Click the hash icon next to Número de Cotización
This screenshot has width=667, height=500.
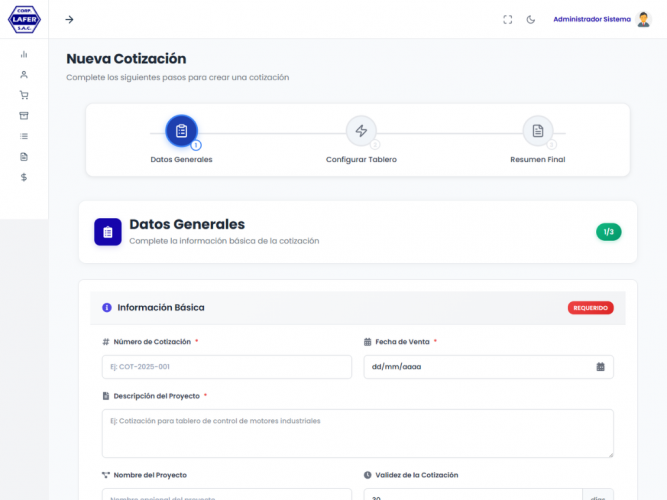point(106,342)
